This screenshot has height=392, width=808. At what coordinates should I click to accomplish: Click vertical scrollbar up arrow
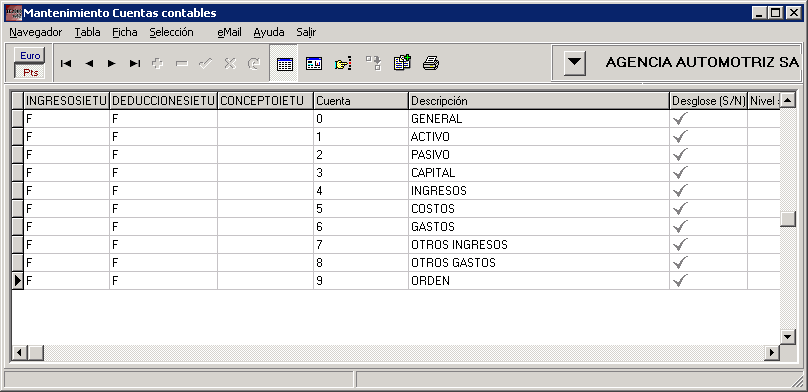pyautogui.click(x=788, y=100)
